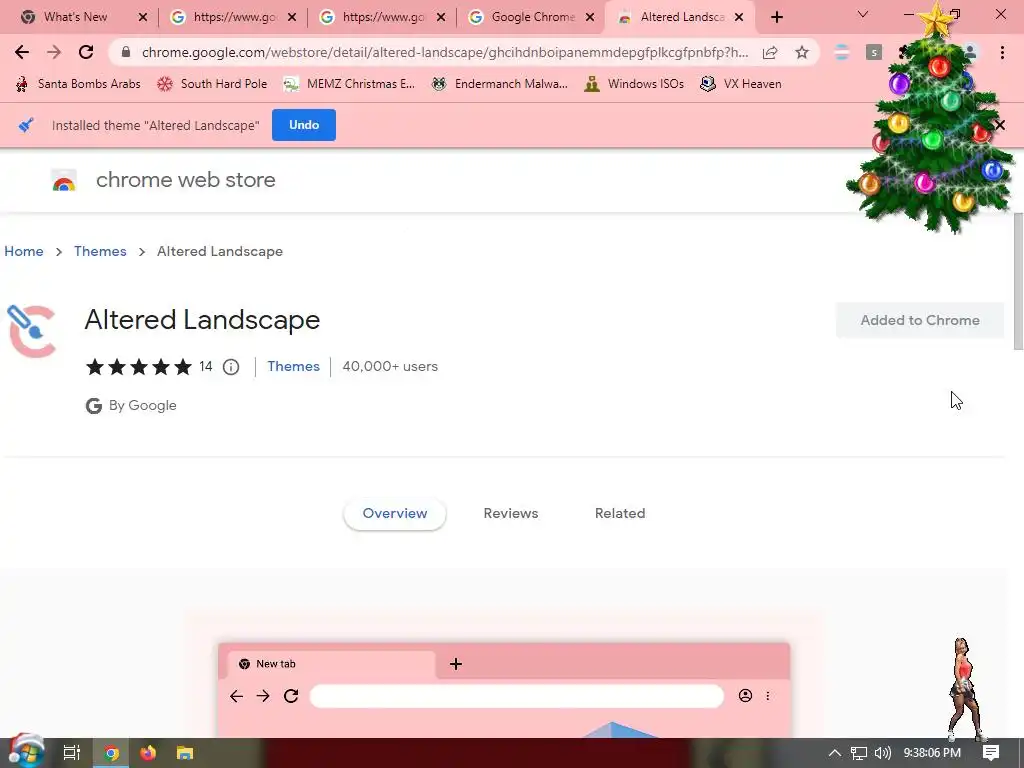1024x768 pixels.
Task: Go to Themes breadcrumb link
Action: tap(100, 251)
